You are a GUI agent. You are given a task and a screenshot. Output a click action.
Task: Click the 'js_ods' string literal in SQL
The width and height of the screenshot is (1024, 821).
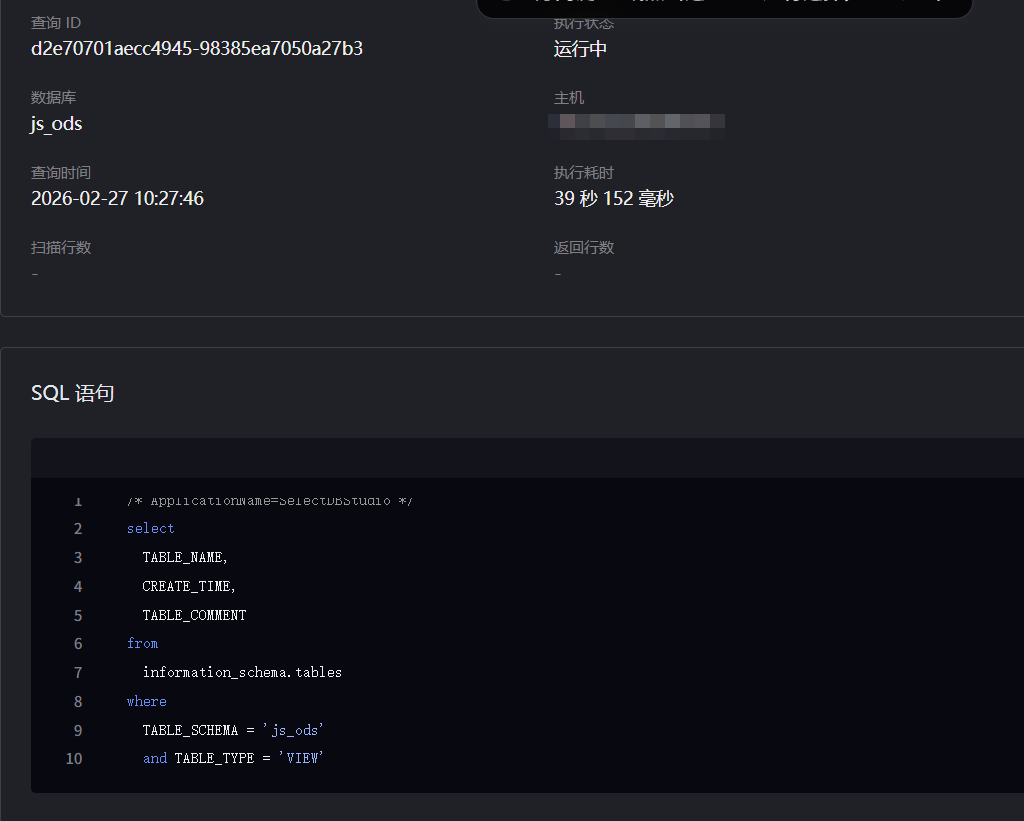(x=294, y=730)
